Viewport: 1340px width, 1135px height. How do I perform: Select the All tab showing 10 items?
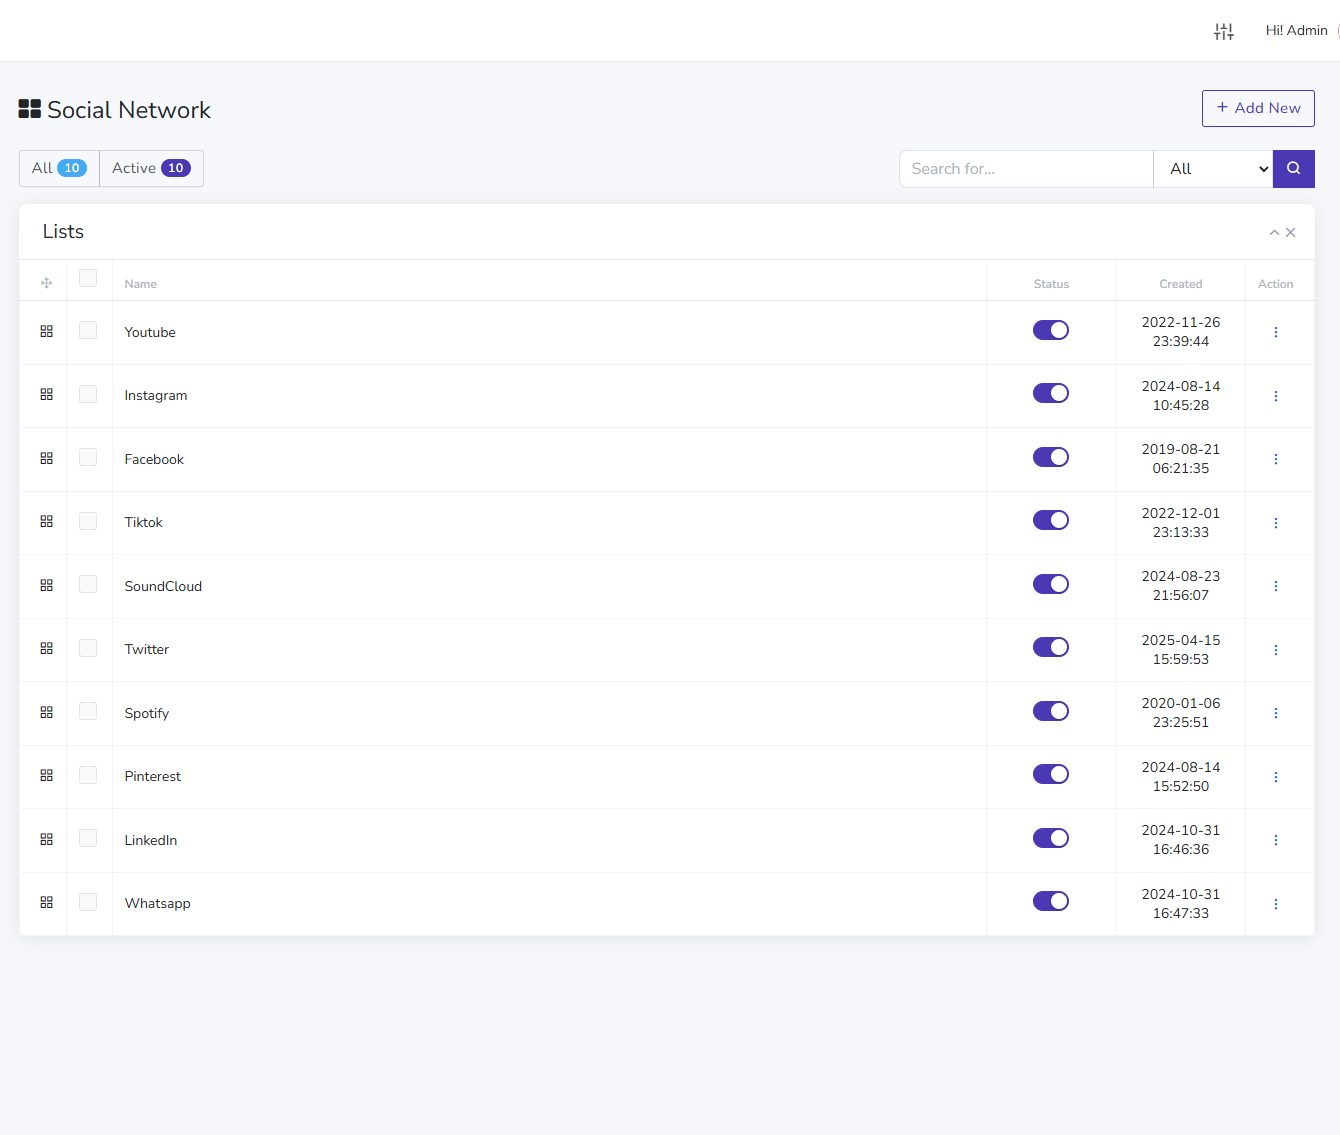coord(58,168)
